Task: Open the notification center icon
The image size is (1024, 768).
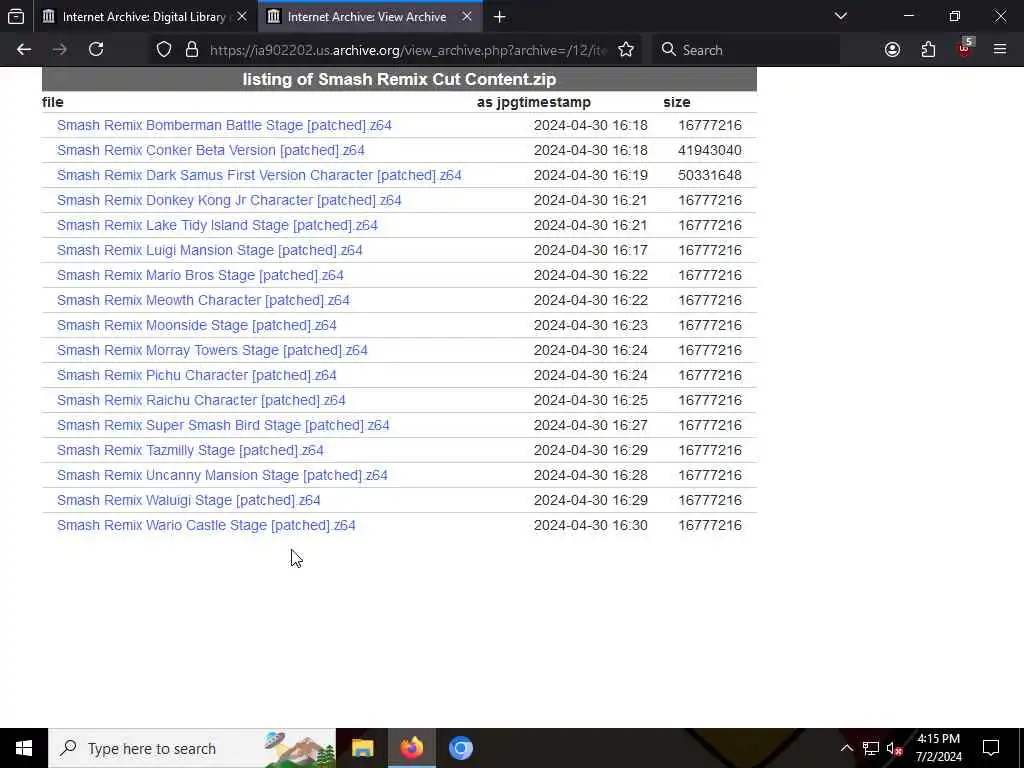Action: (x=991, y=748)
